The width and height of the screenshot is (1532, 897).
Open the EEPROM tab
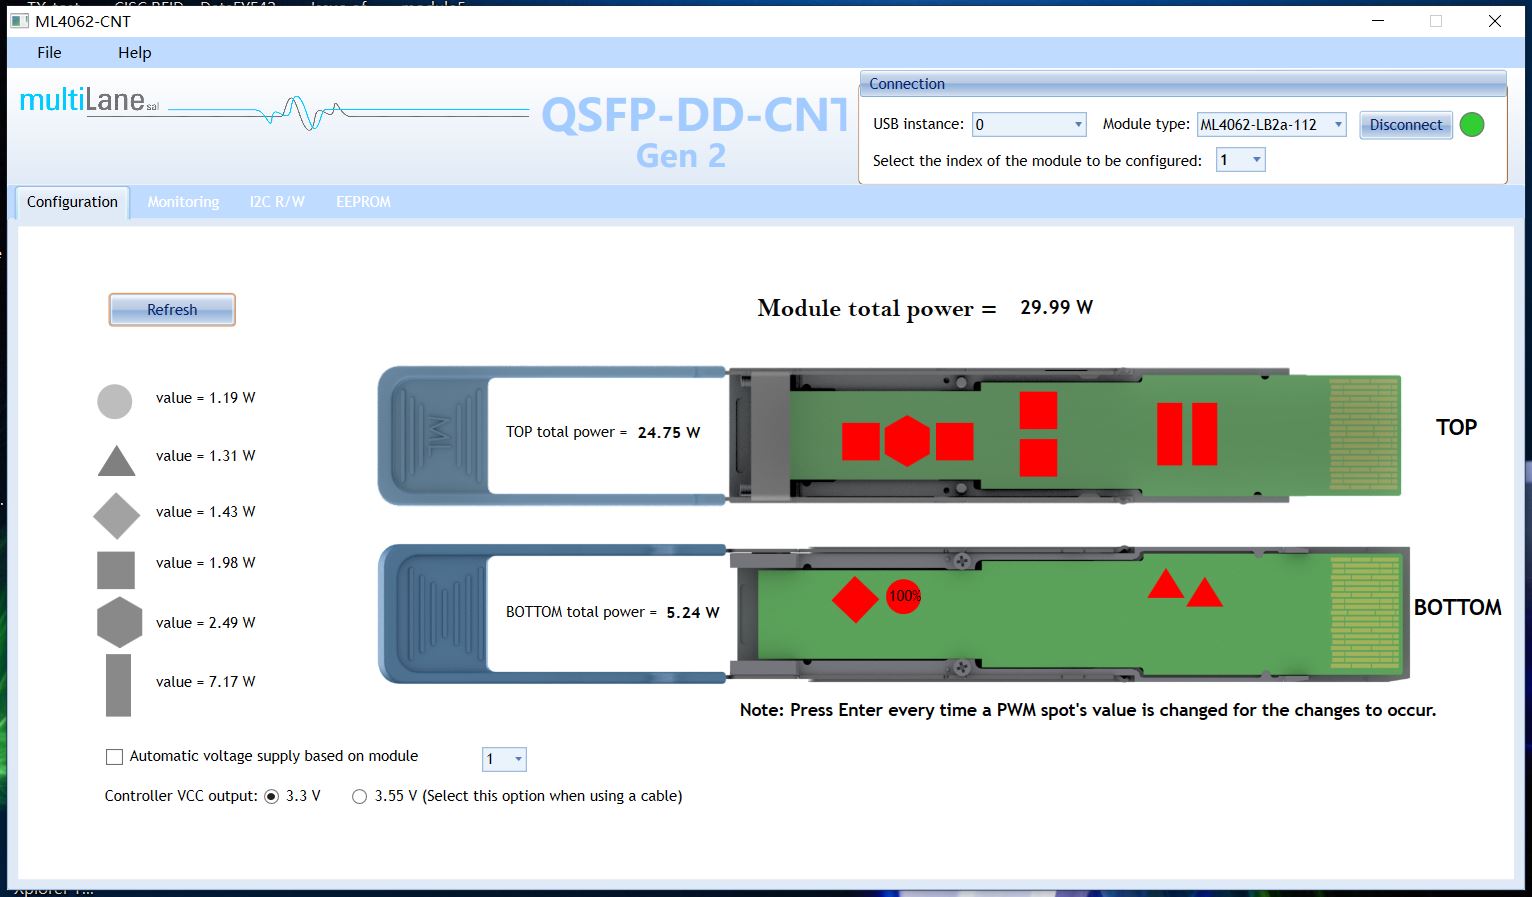click(x=363, y=202)
